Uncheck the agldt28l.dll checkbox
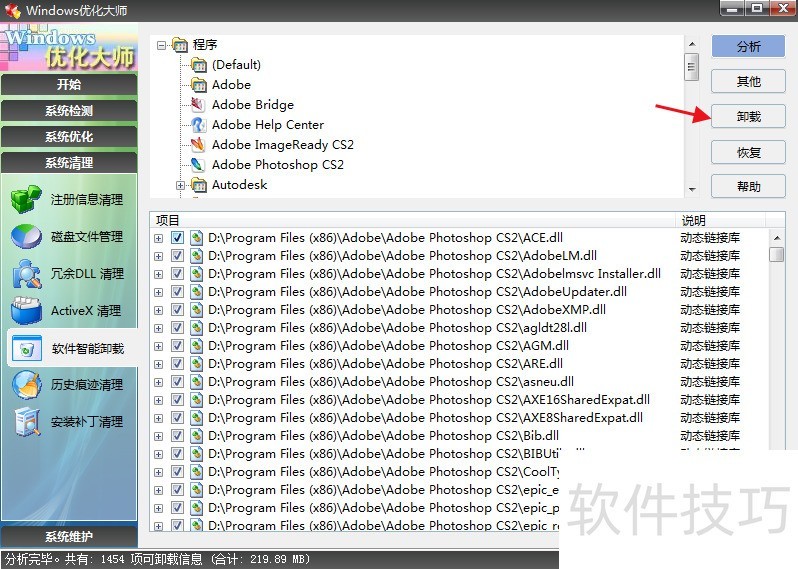This screenshot has width=798, height=569. coord(177,328)
